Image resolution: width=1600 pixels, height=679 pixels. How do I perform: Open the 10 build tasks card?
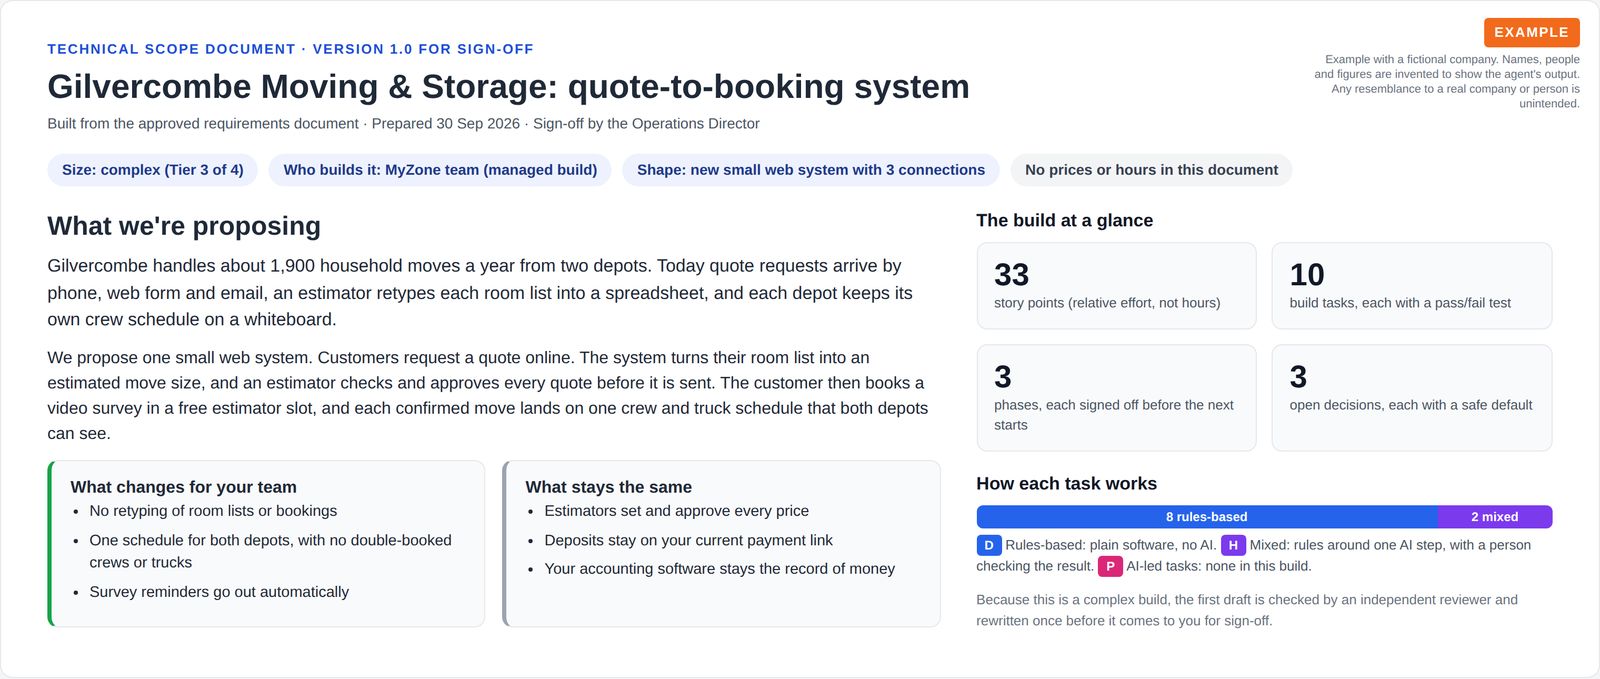click(1412, 286)
